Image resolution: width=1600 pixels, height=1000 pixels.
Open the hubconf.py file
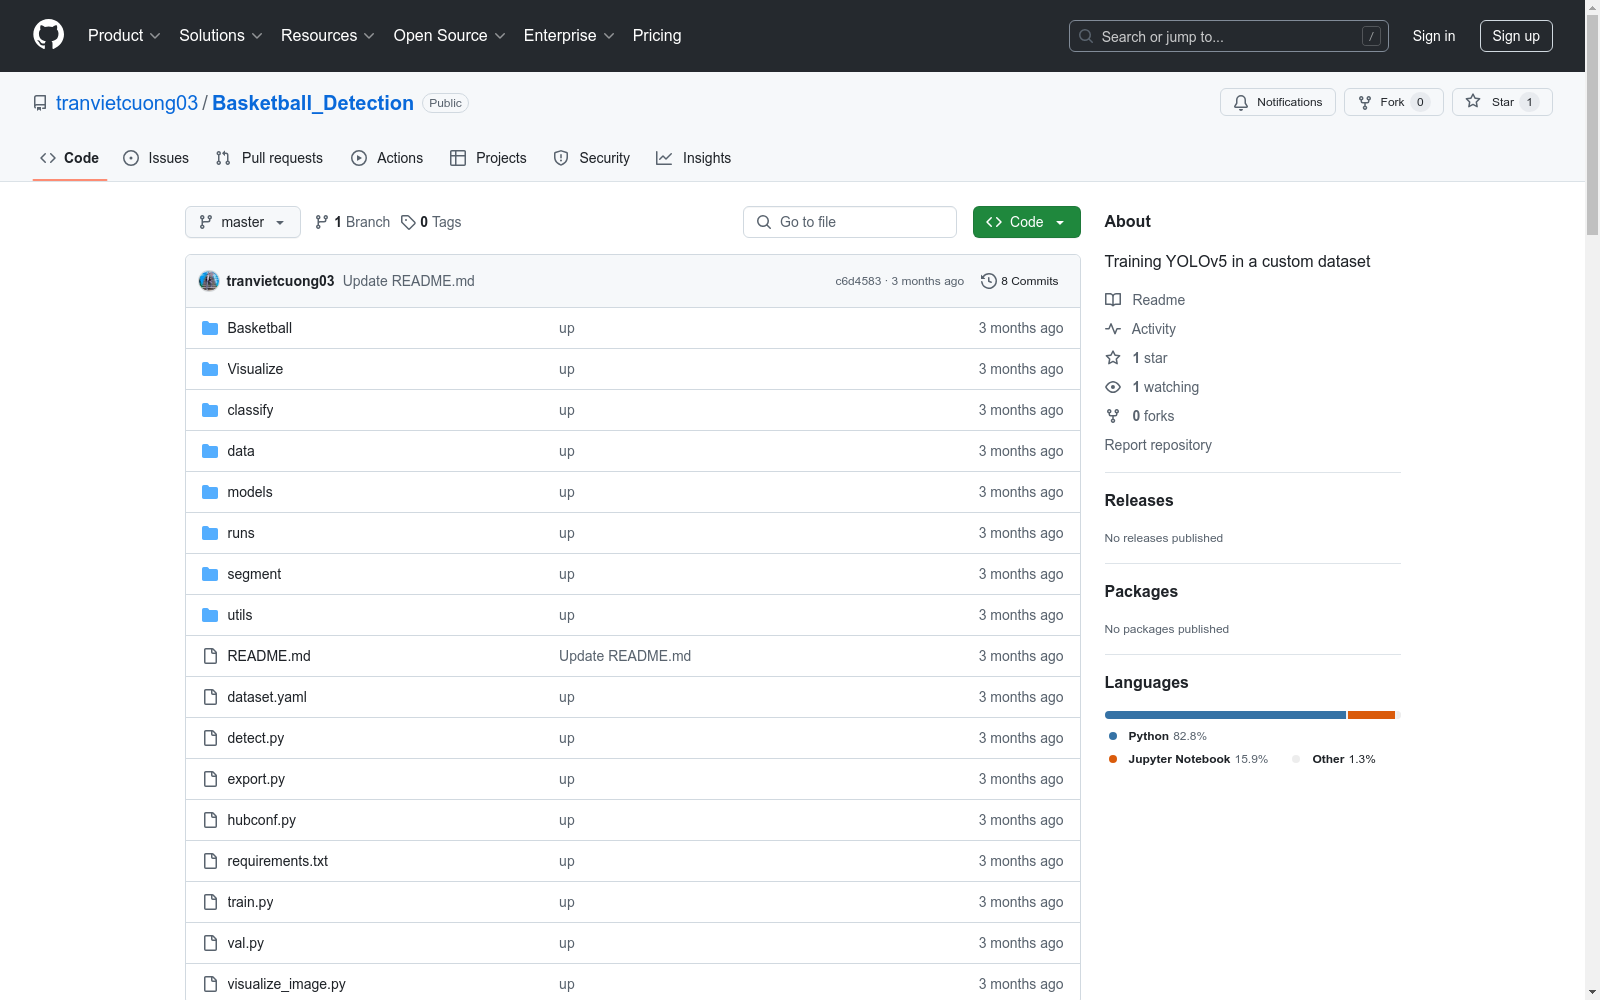pos(262,820)
